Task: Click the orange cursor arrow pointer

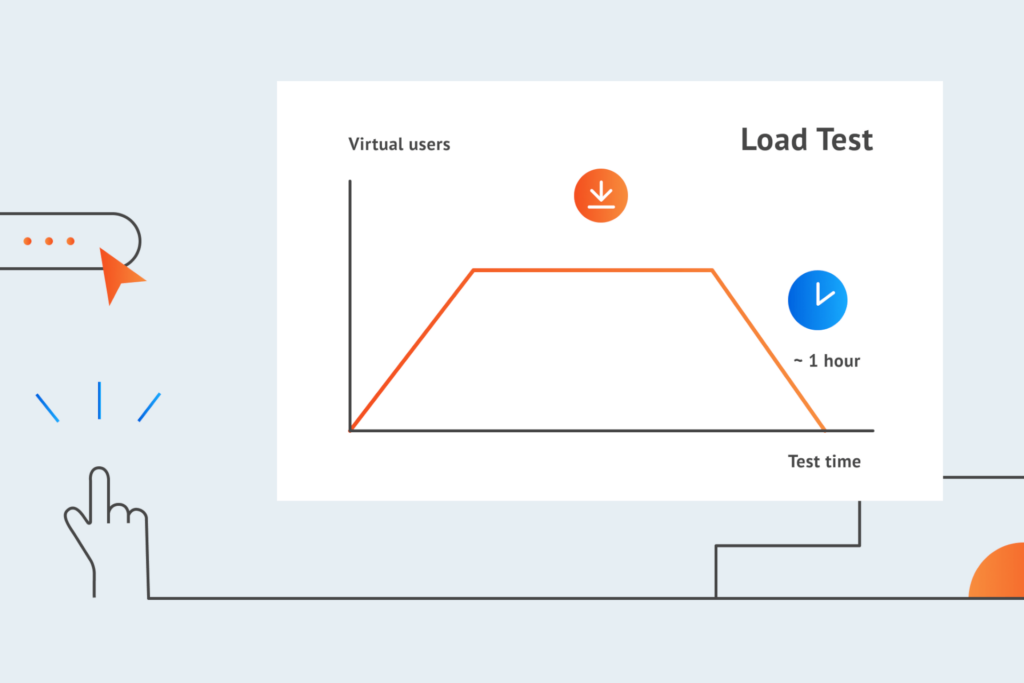Action: pos(120,276)
